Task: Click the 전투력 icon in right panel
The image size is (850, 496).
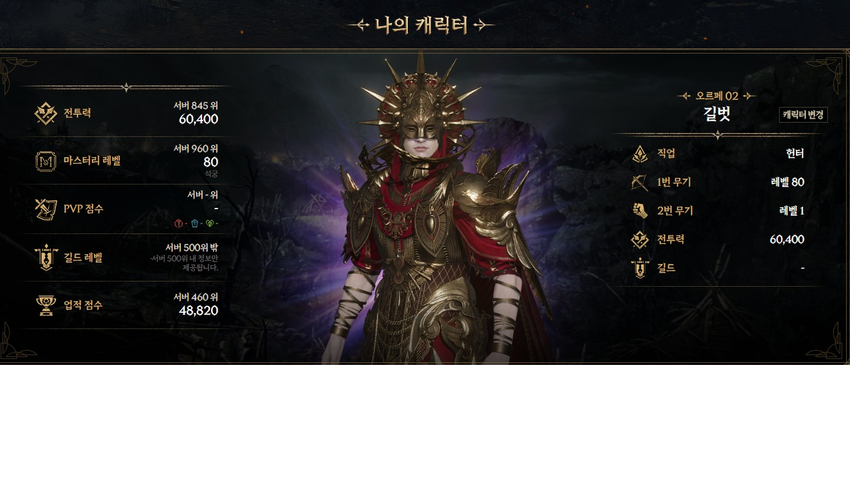Action: pos(640,240)
